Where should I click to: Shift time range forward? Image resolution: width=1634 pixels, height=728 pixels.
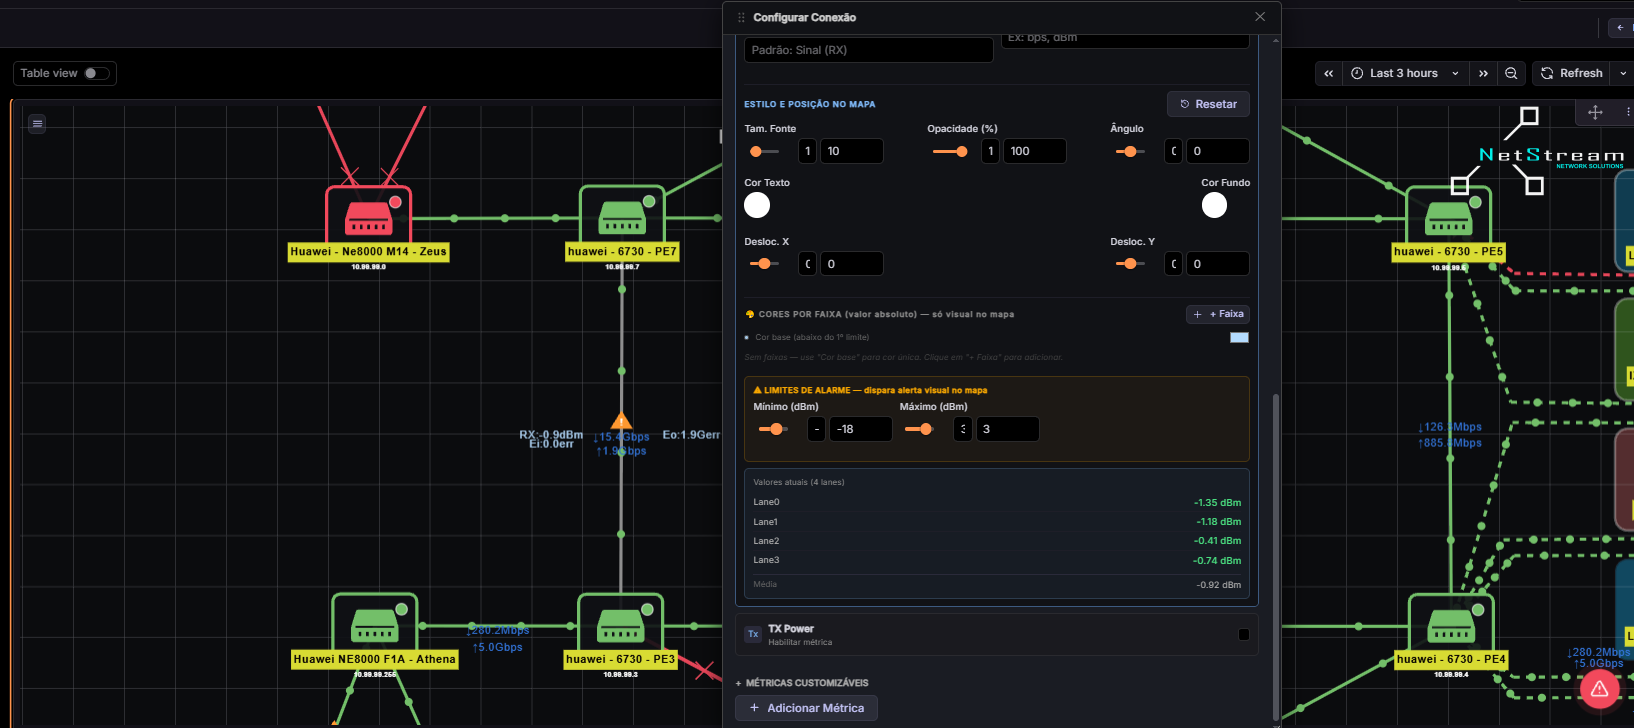click(x=1483, y=73)
